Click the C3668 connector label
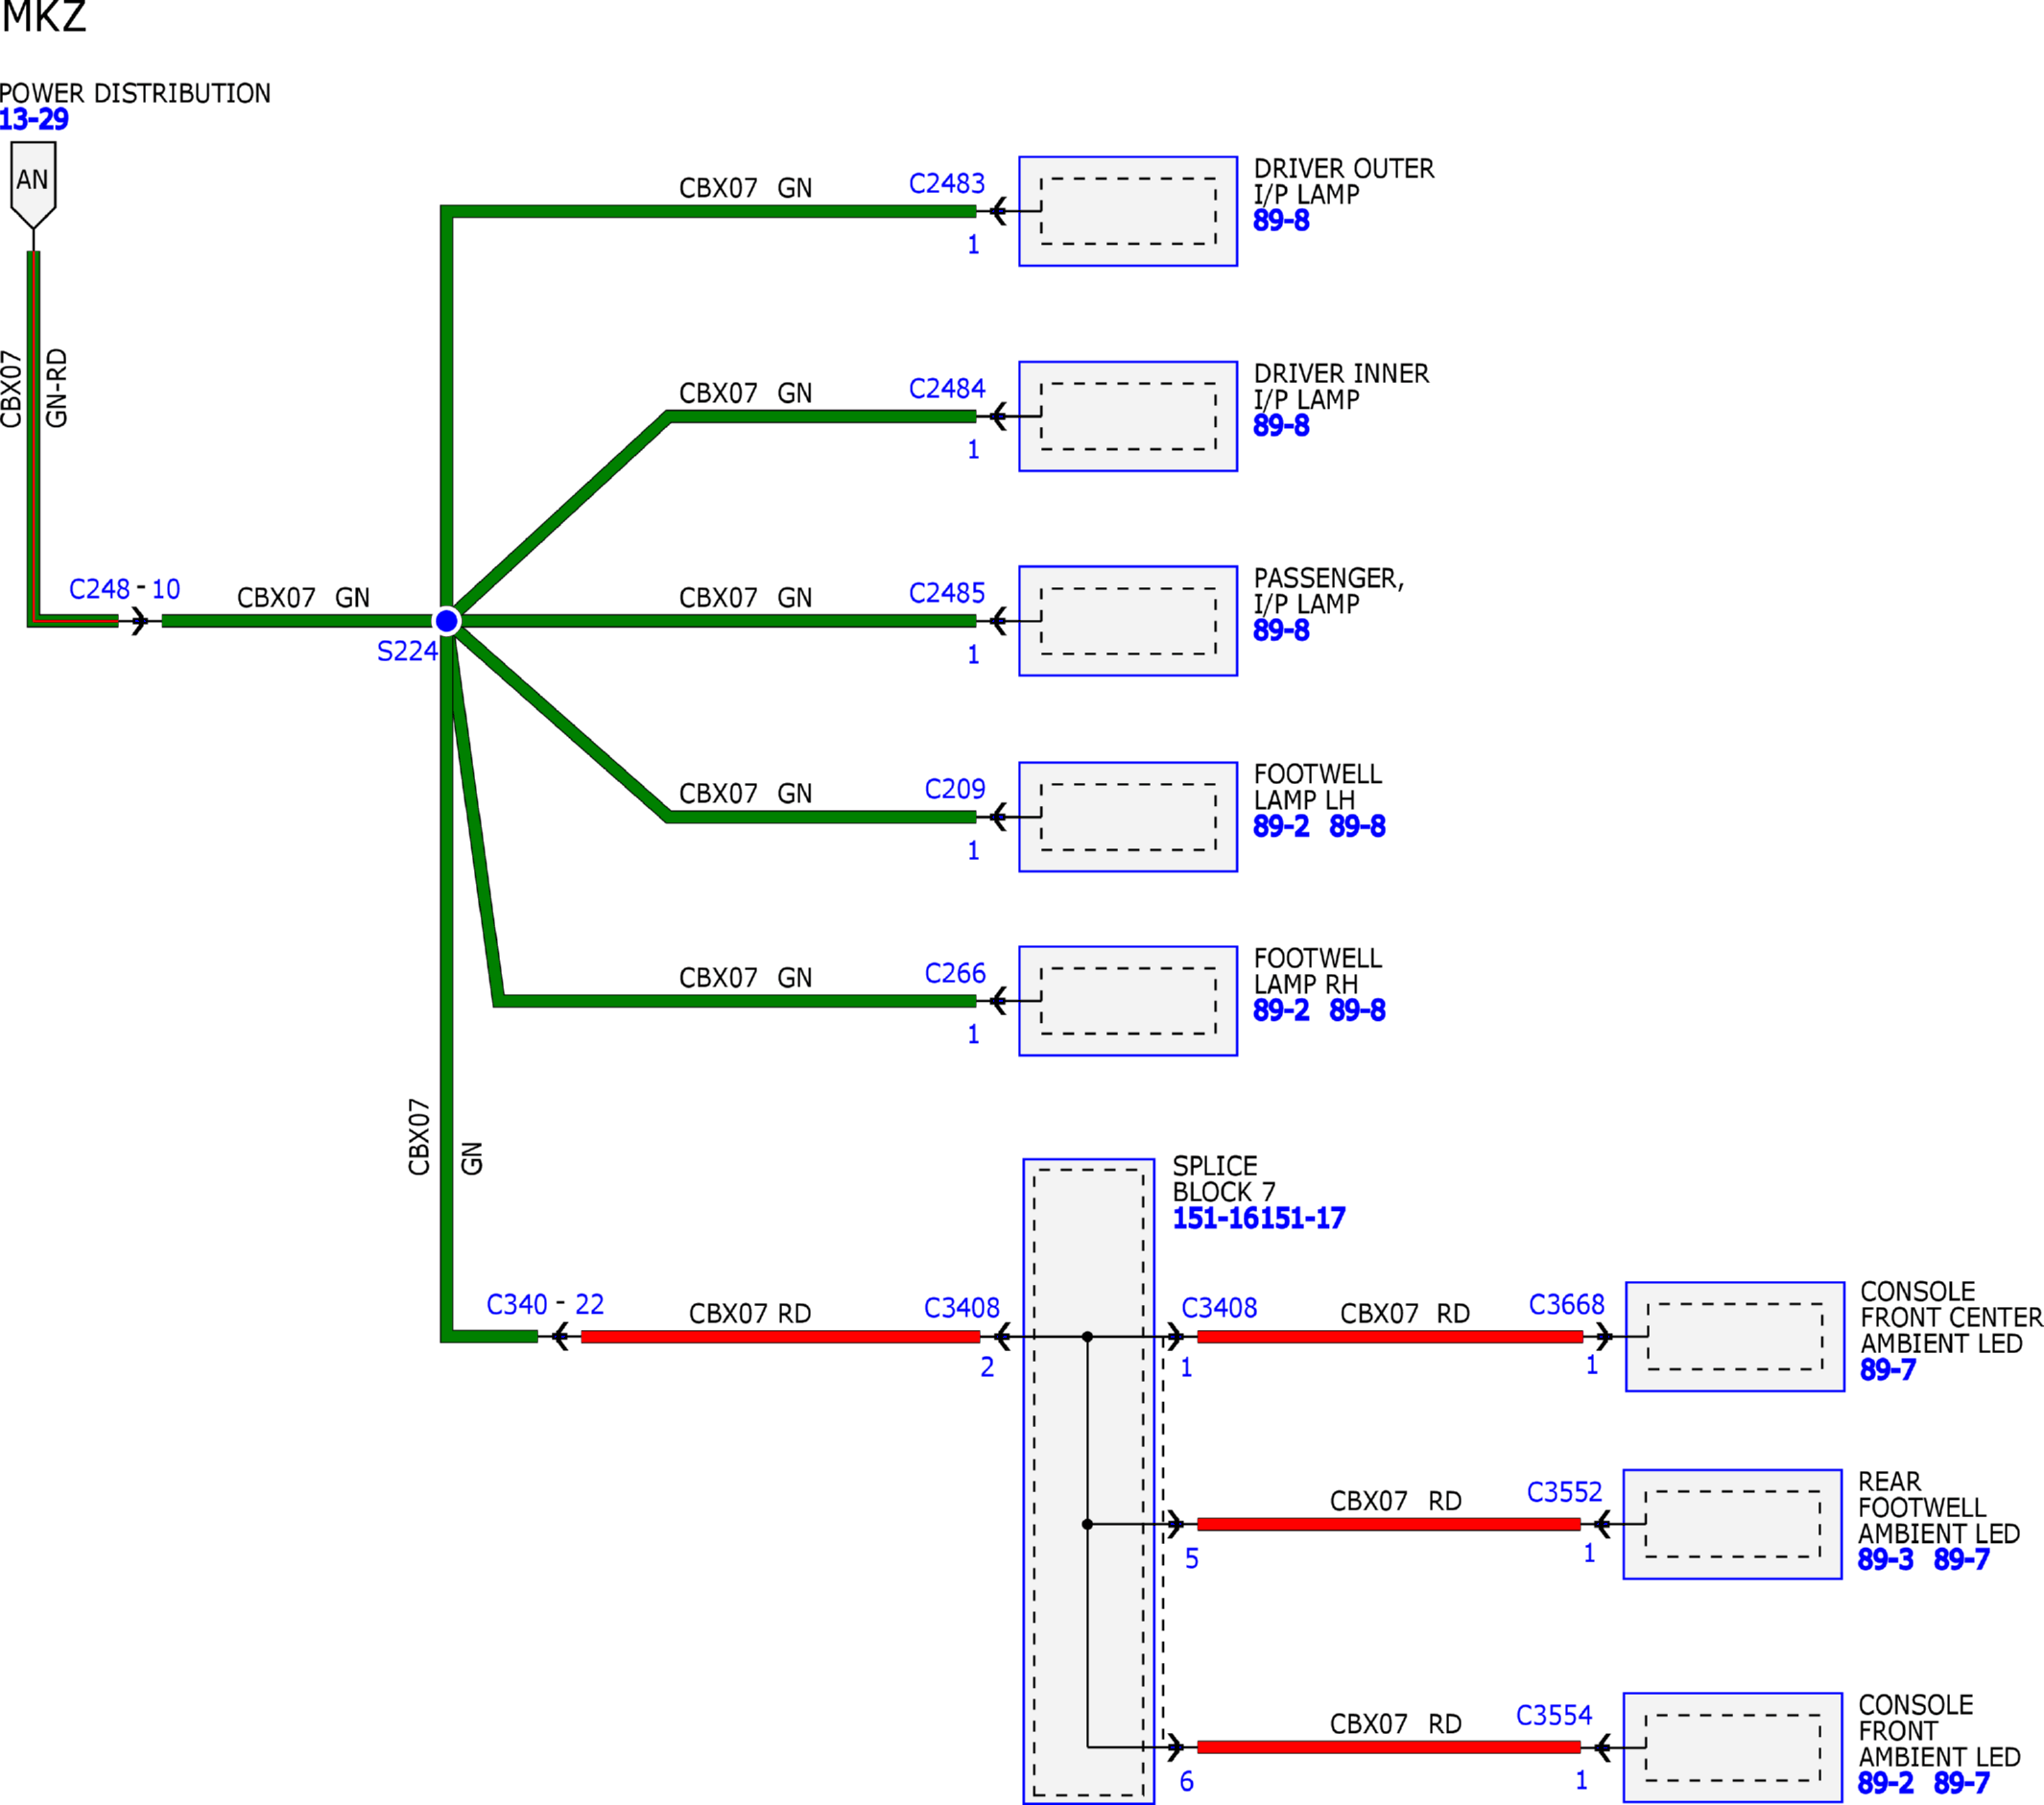Screen dimensions: 2044x1805 (x=1567, y=1304)
